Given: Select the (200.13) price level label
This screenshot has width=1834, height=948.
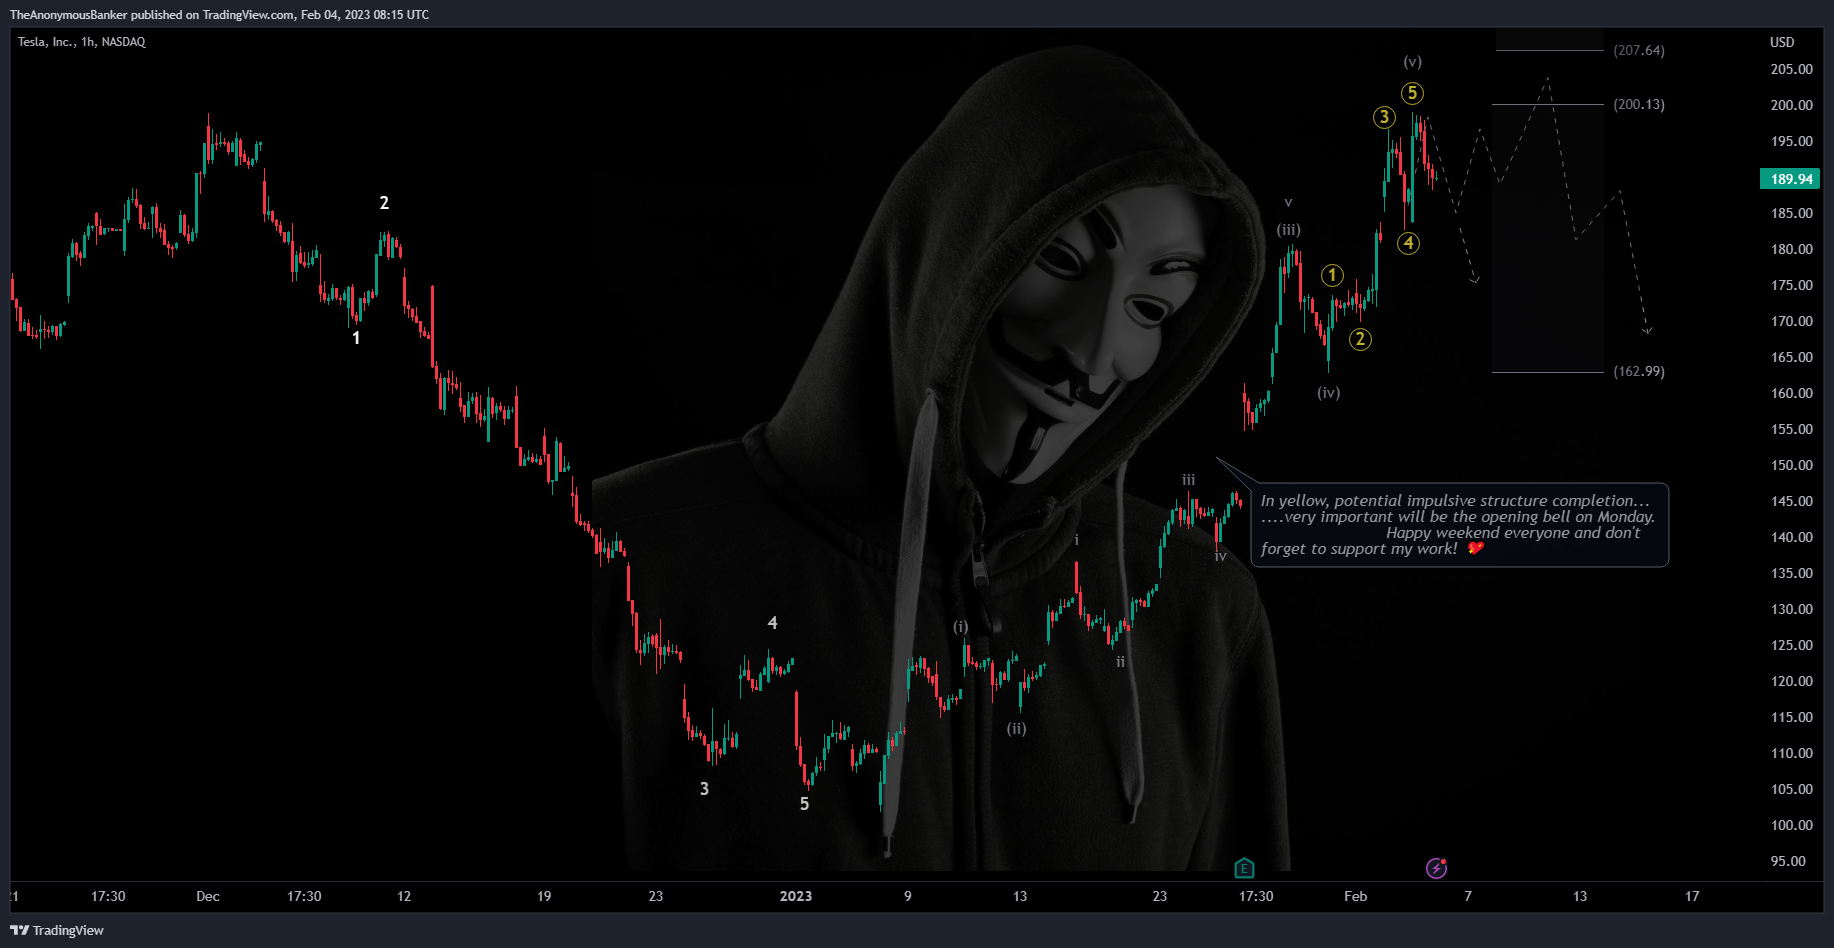Looking at the screenshot, I should coord(1639,104).
